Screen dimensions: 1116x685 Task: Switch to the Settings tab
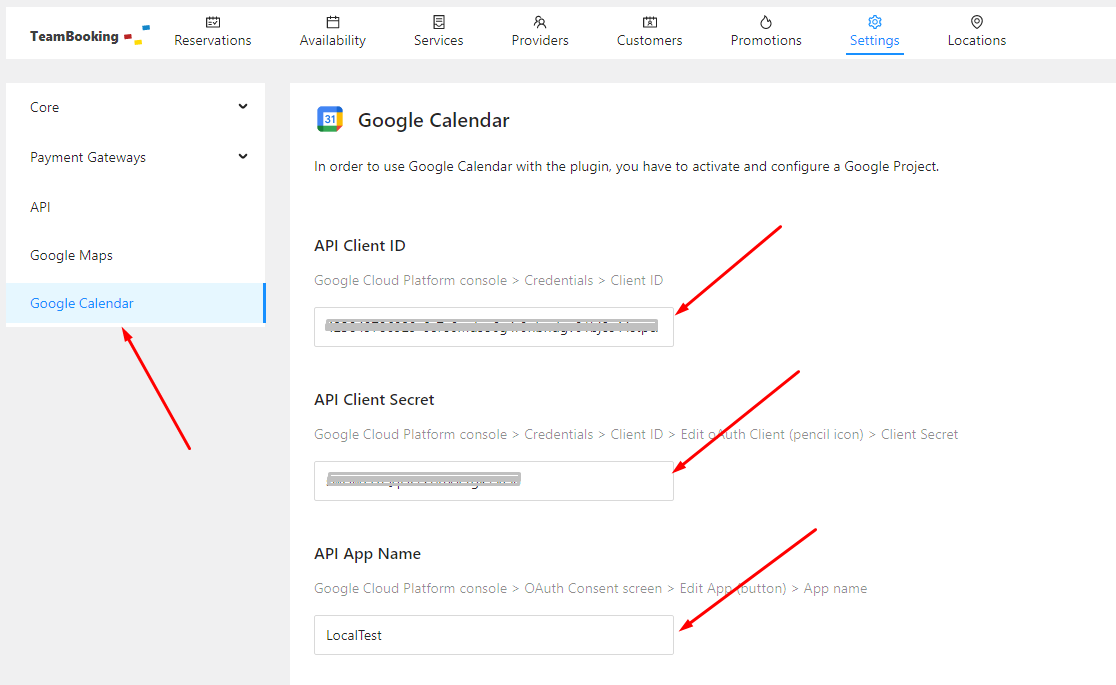tap(874, 40)
